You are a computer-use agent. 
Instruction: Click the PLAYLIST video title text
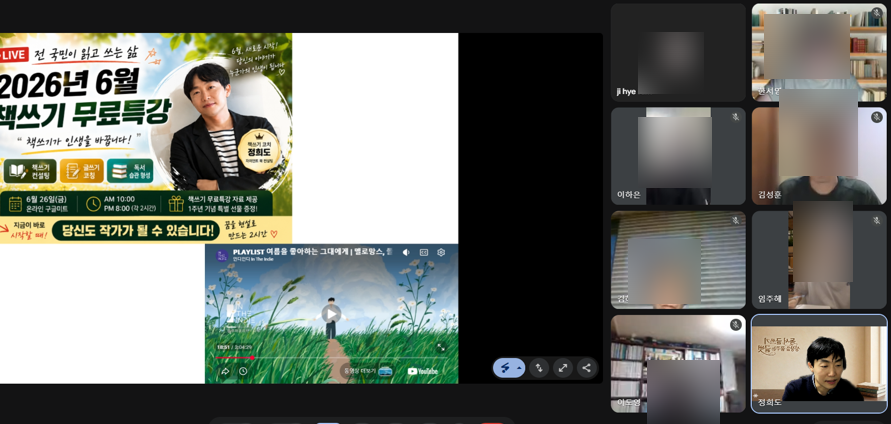point(312,252)
